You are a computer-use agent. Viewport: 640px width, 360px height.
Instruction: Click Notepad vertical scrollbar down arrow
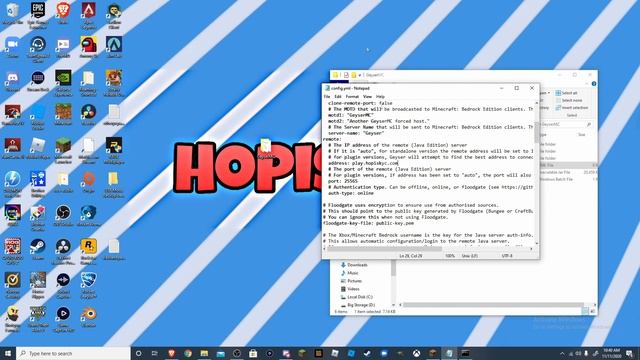[536, 243]
